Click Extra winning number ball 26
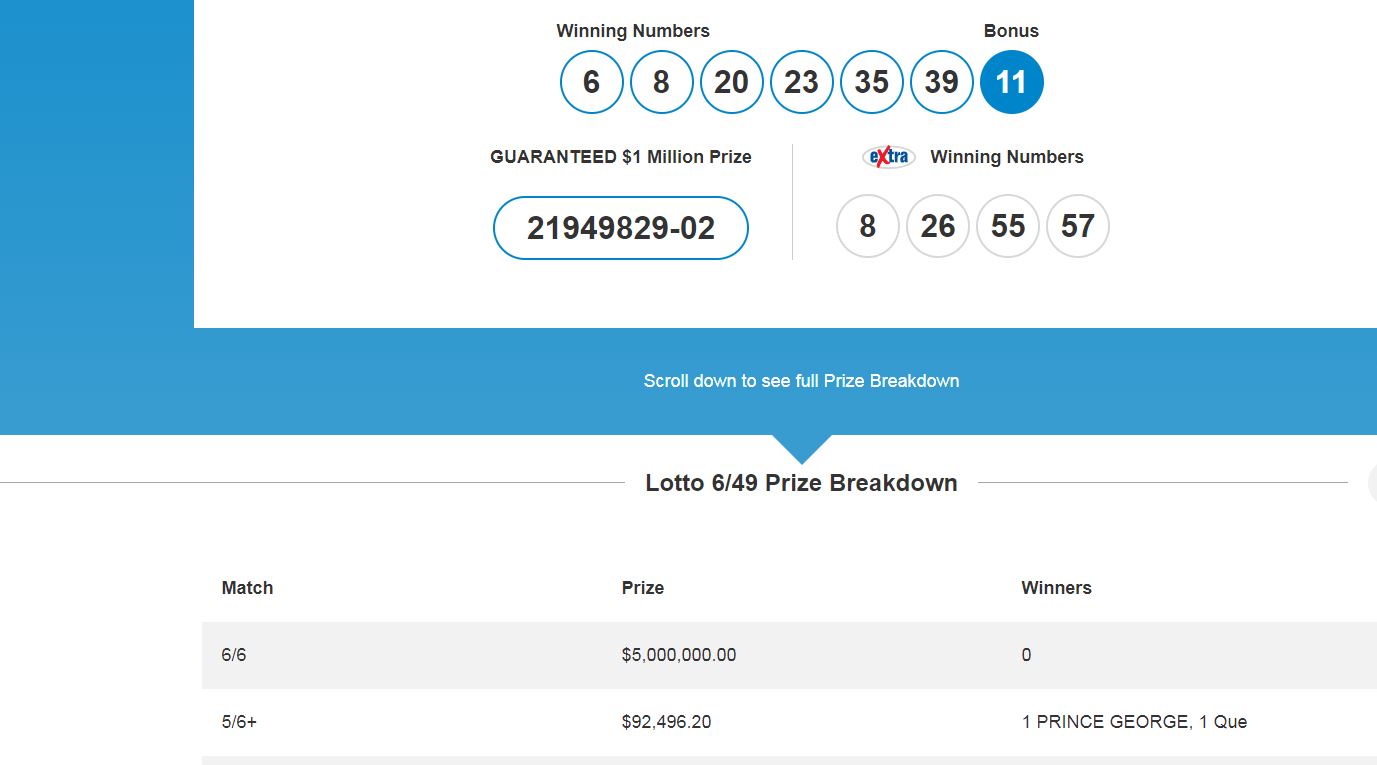 [937, 226]
